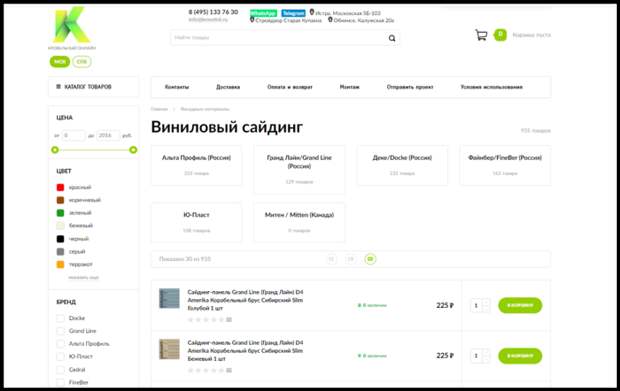
Task: Open the Доставка menu item
Action: 228,87
